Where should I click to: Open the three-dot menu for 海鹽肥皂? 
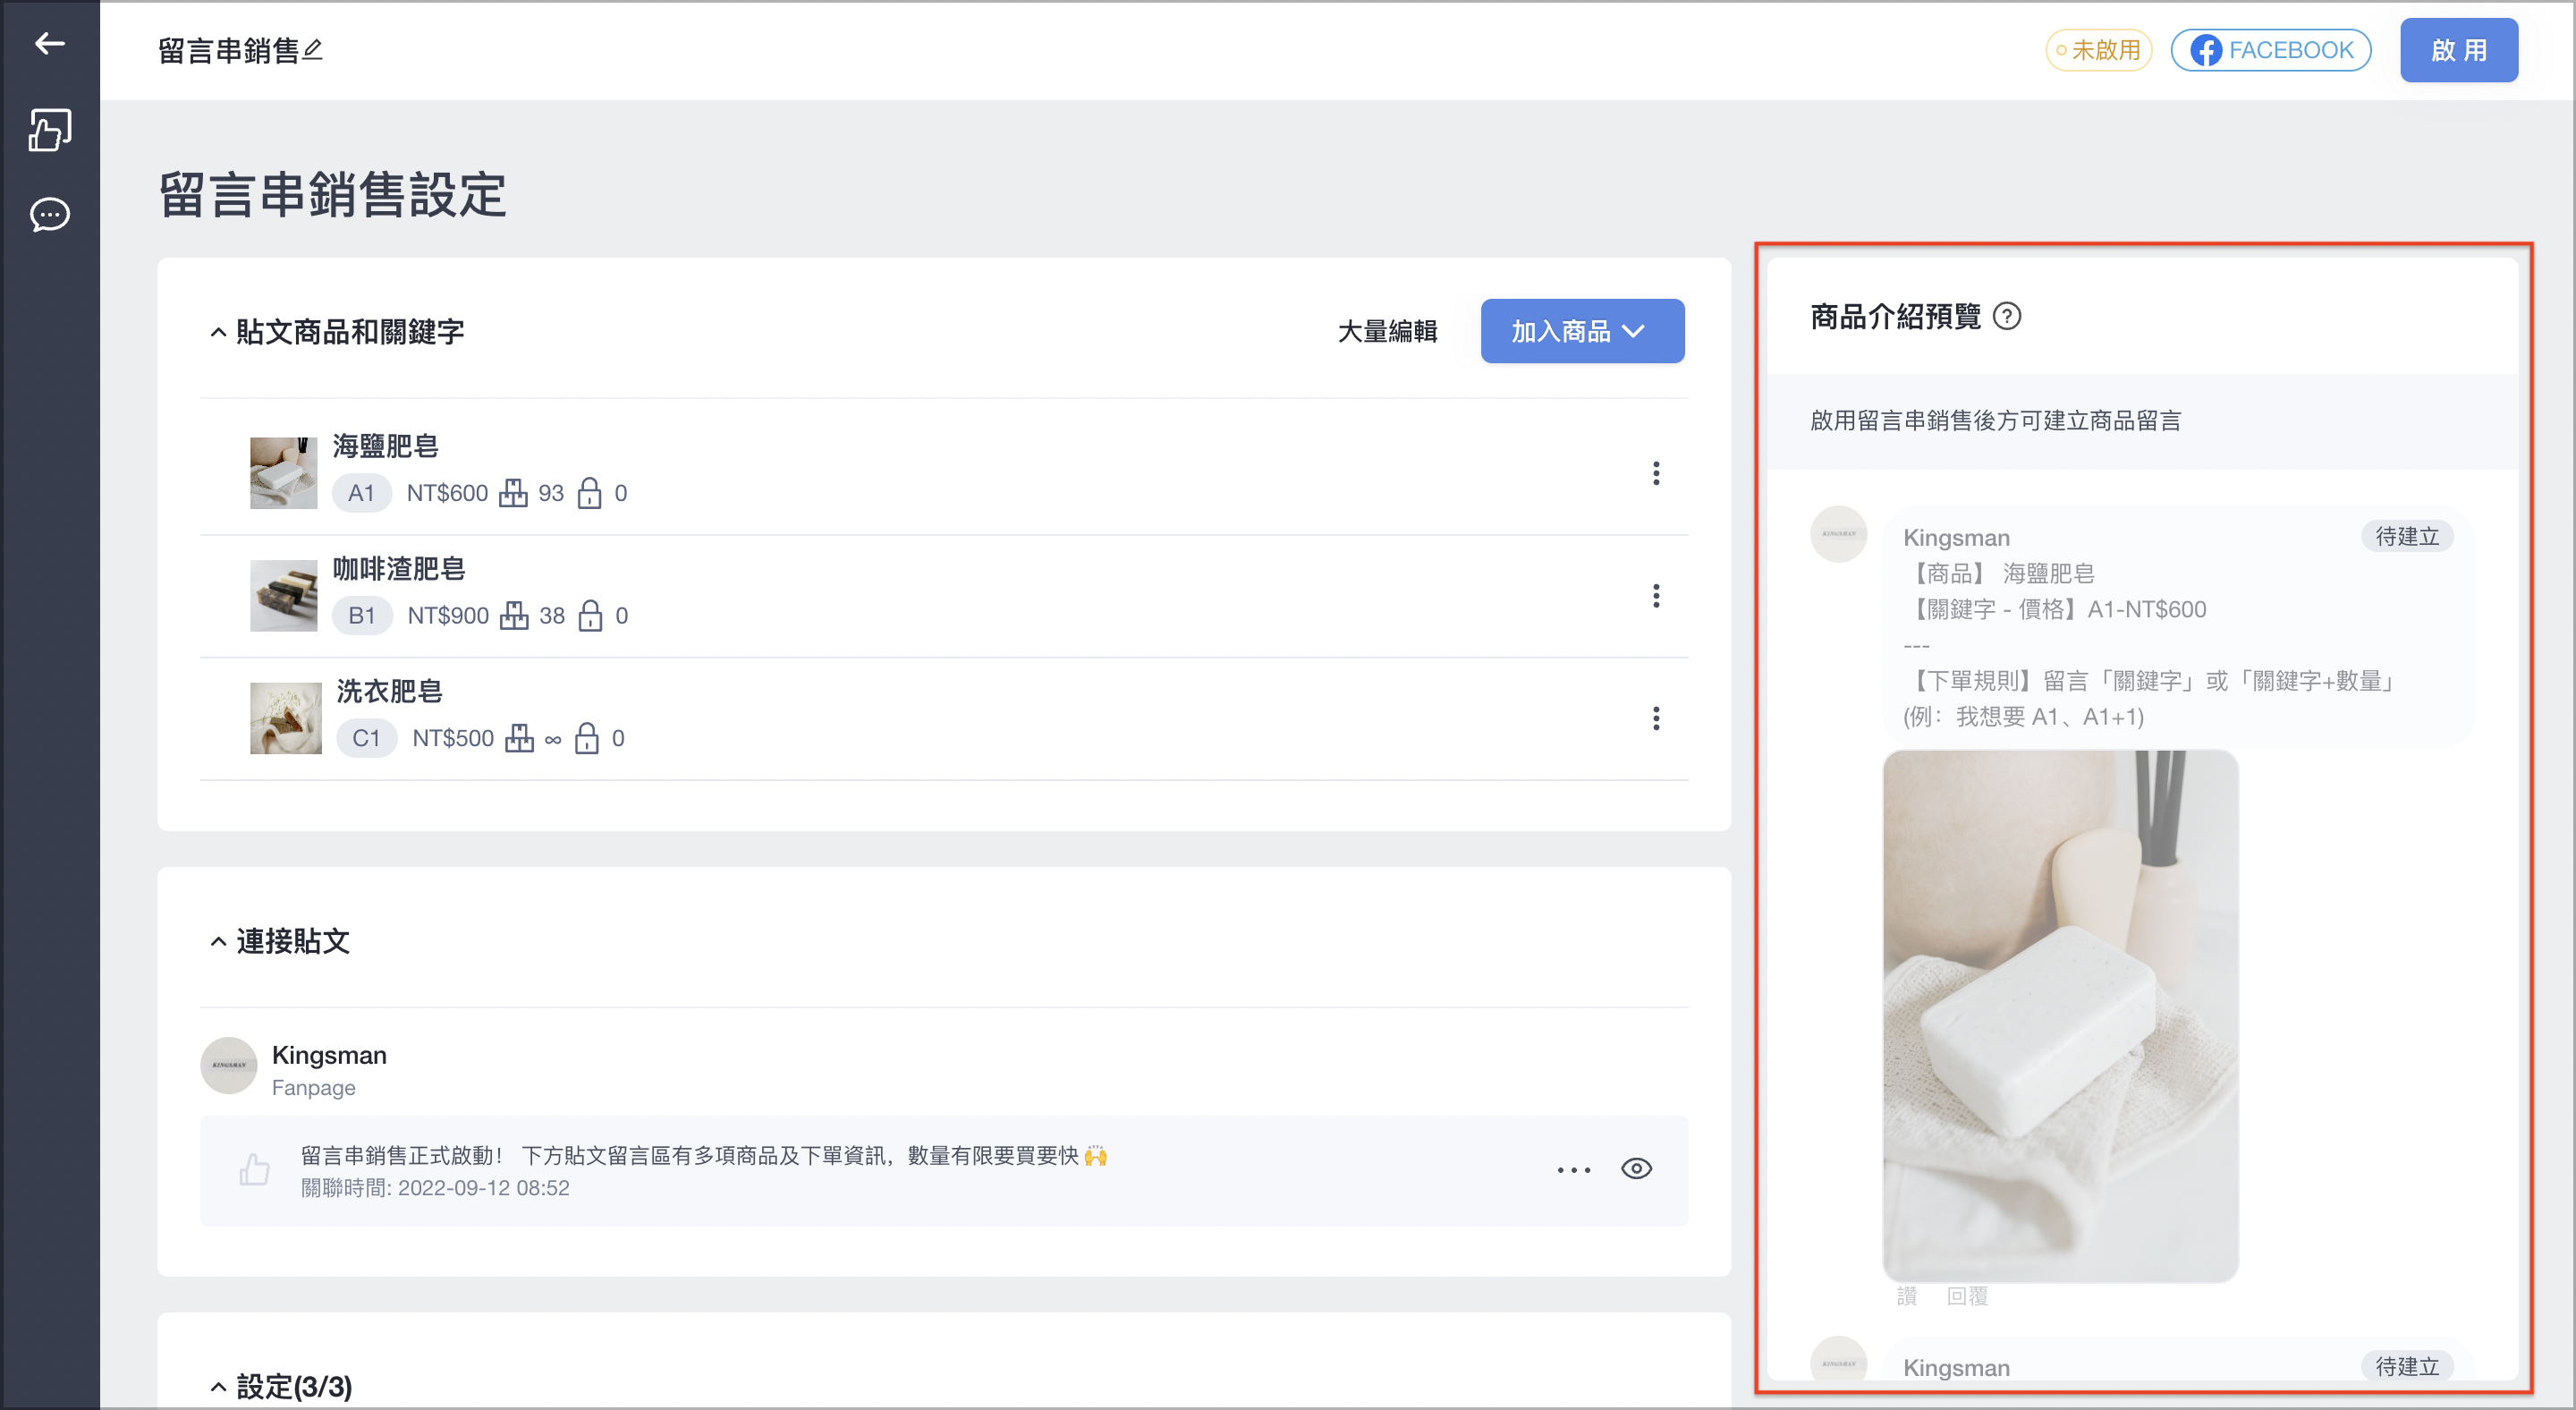coord(1656,473)
